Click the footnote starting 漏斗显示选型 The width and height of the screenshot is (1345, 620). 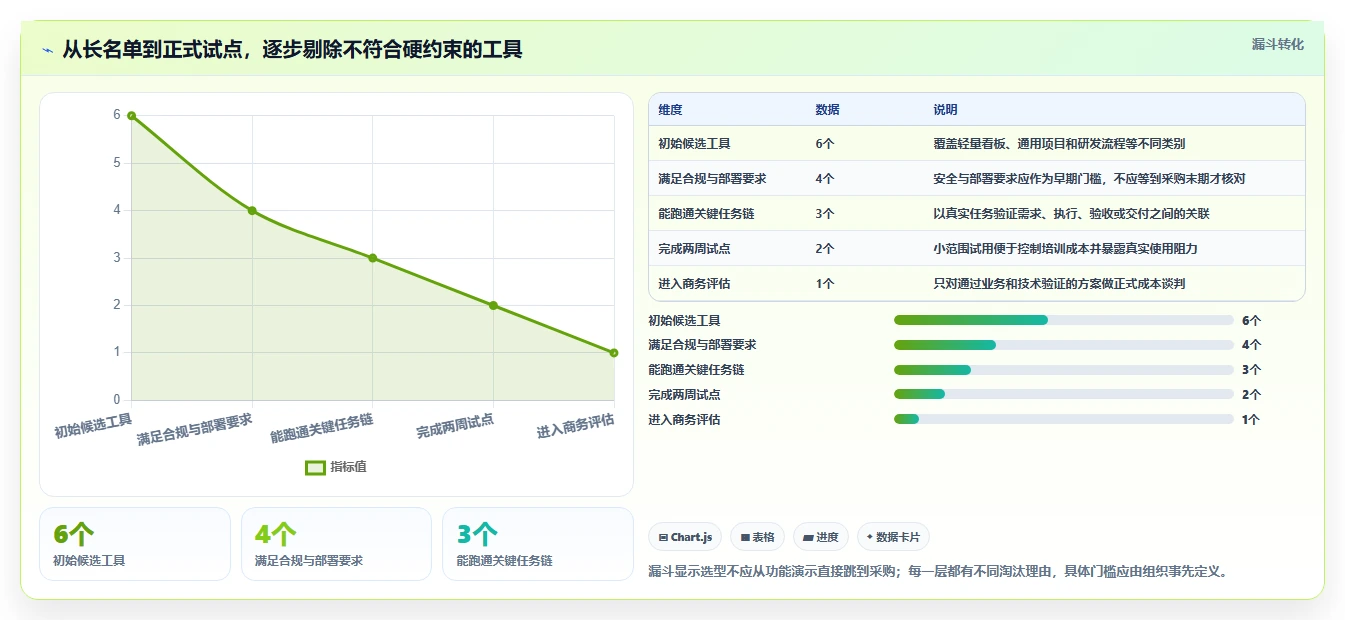pos(938,572)
